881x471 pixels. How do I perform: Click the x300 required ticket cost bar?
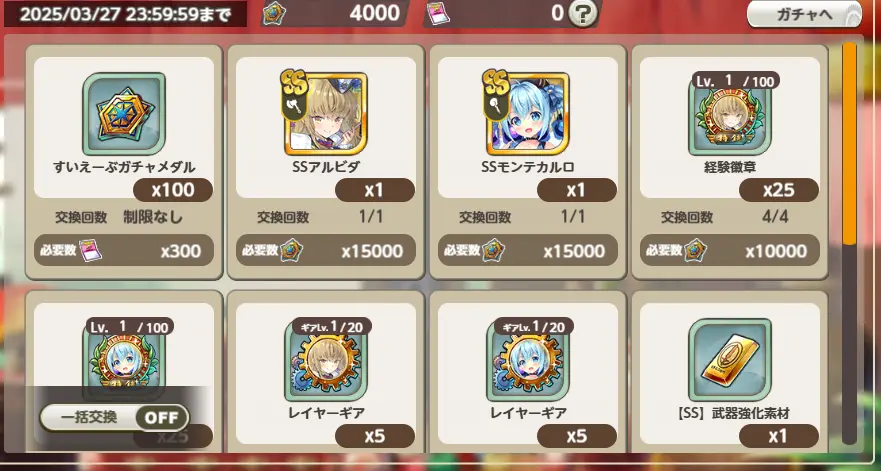[x=124, y=251]
